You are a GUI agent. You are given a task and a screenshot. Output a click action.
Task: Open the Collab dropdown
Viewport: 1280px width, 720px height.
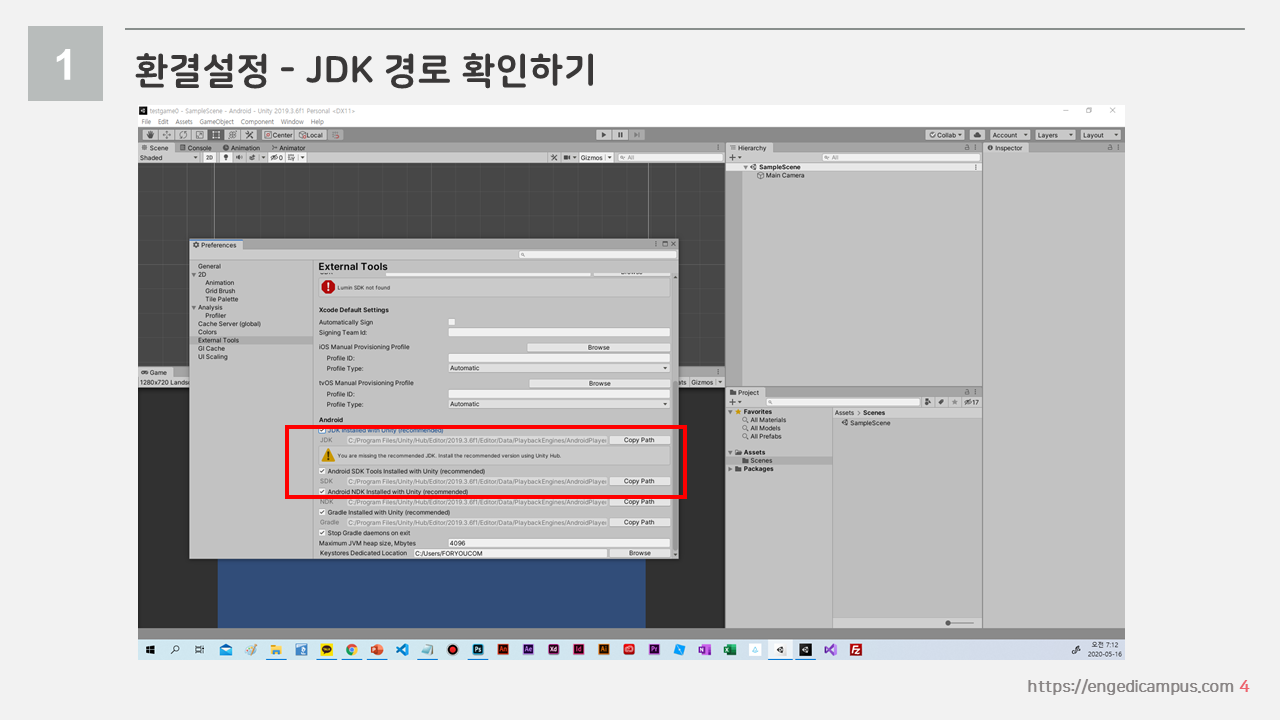pyautogui.click(x=946, y=135)
